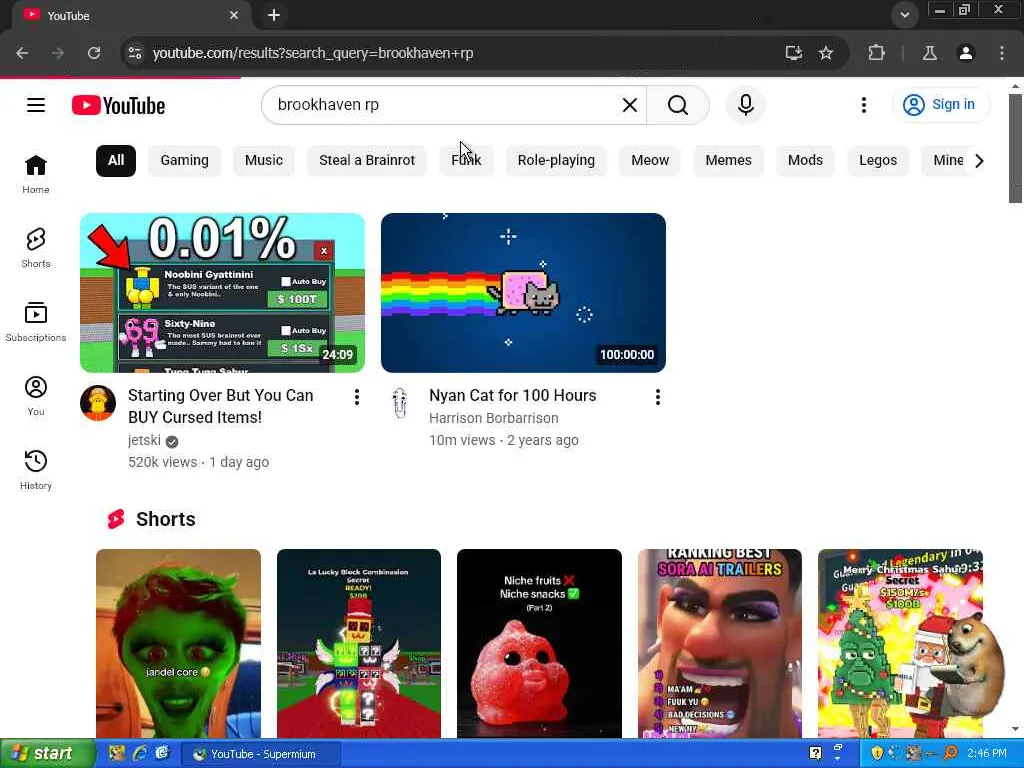Close the YouTube browser tab
Screen dimensions: 1024x768
click(x=234, y=15)
